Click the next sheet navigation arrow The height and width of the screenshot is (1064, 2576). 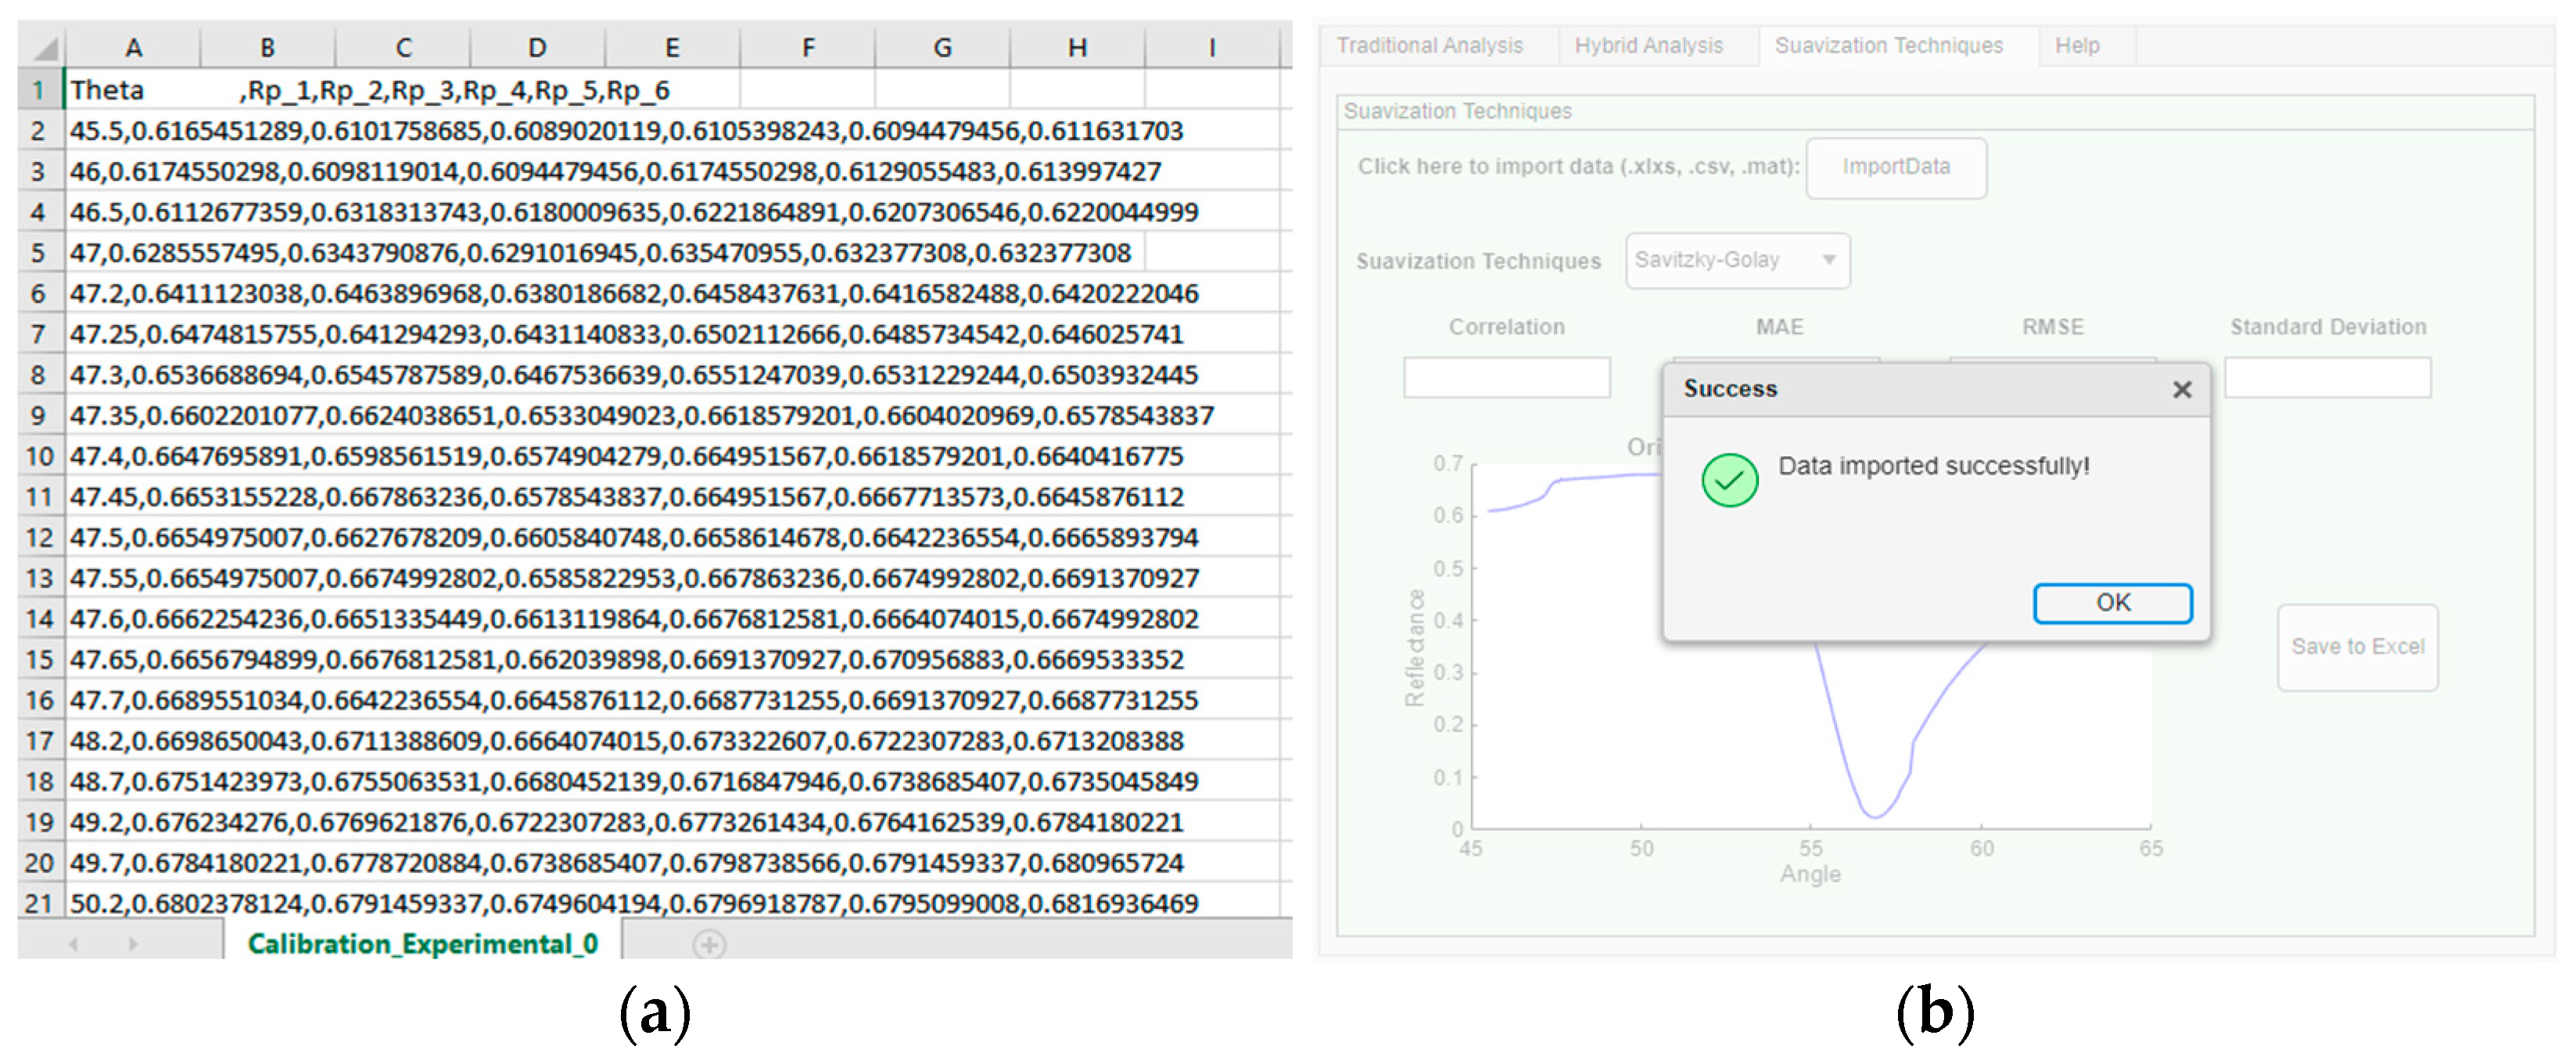pyautogui.click(x=132, y=943)
